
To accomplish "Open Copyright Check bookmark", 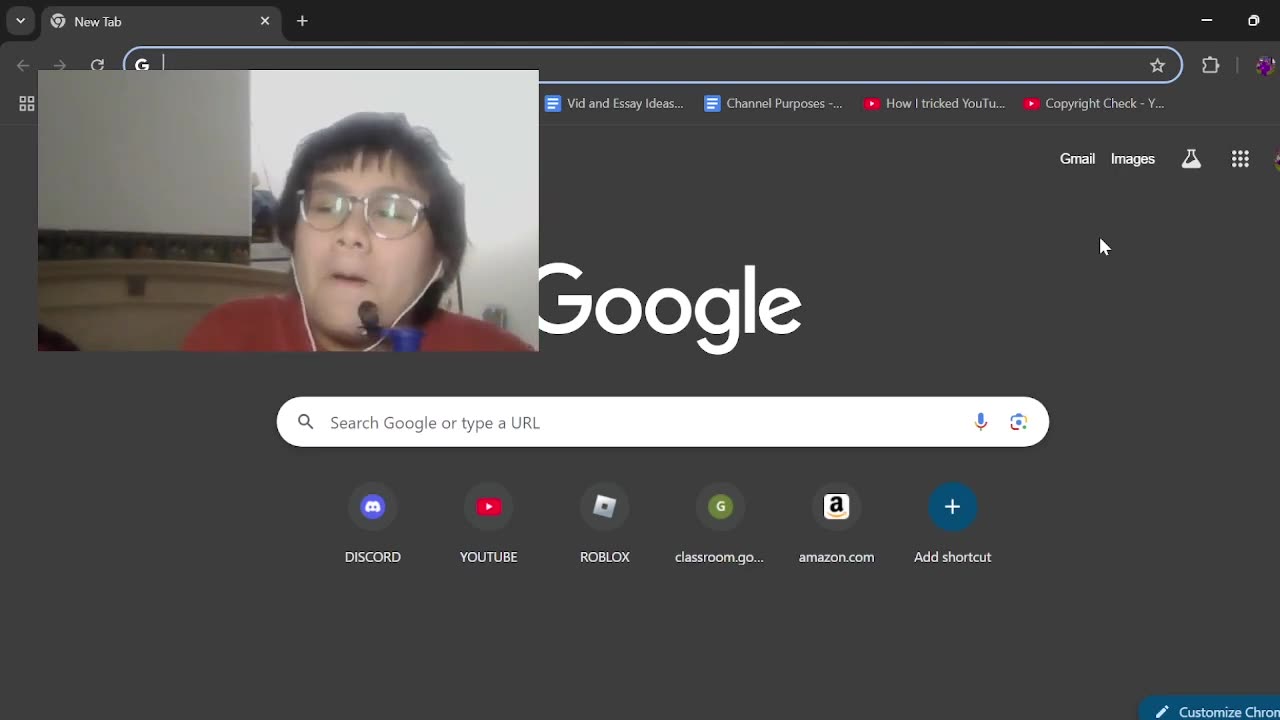I will (x=1094, y=103).
